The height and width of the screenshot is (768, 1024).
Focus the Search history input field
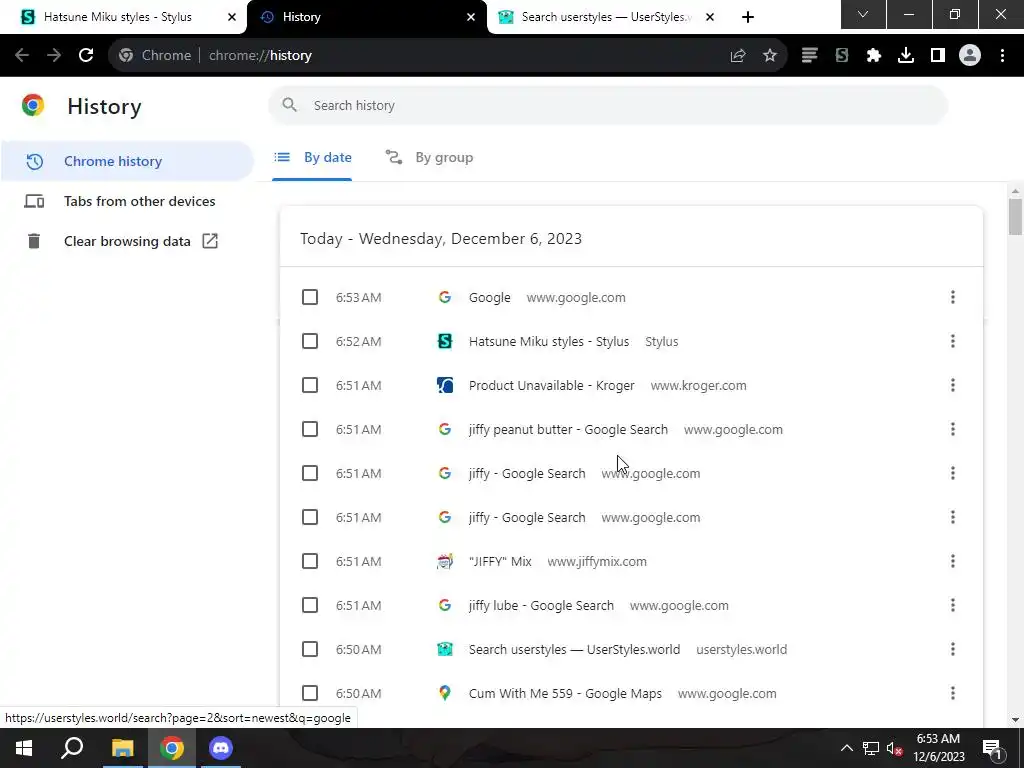tap(607, 105)
